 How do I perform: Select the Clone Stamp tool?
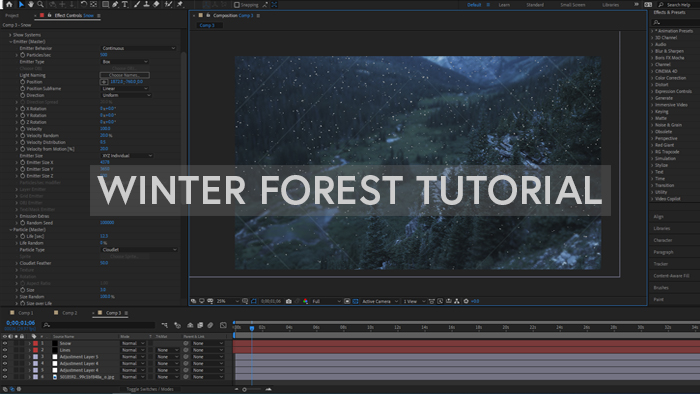[x=146, y=4]
